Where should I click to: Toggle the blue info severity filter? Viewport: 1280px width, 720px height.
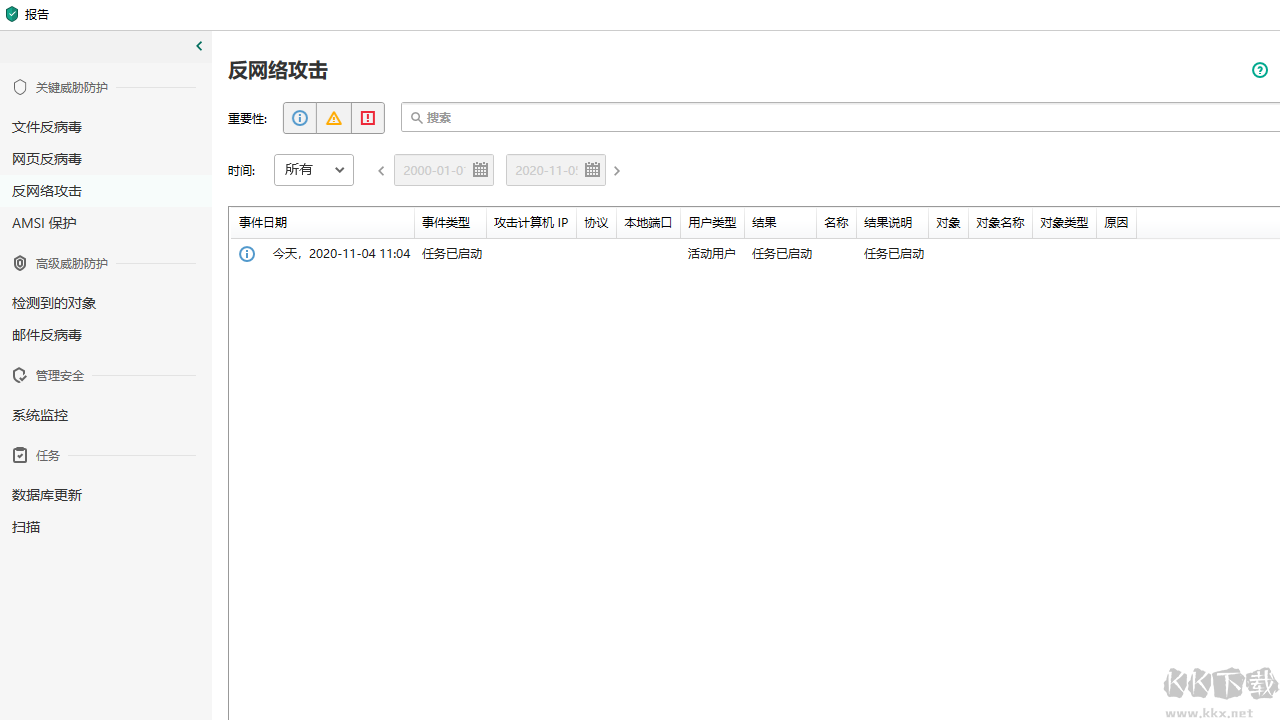click(299, 118)
